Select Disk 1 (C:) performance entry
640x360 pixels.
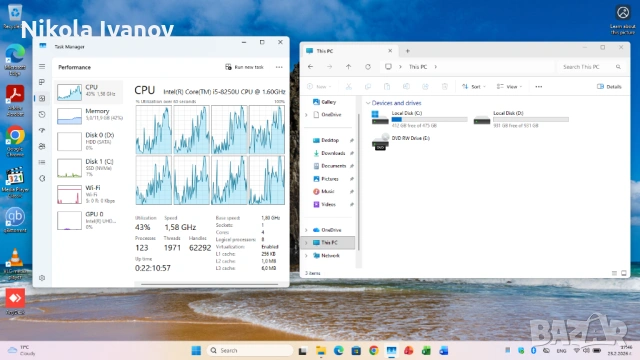tap(89, 167)
